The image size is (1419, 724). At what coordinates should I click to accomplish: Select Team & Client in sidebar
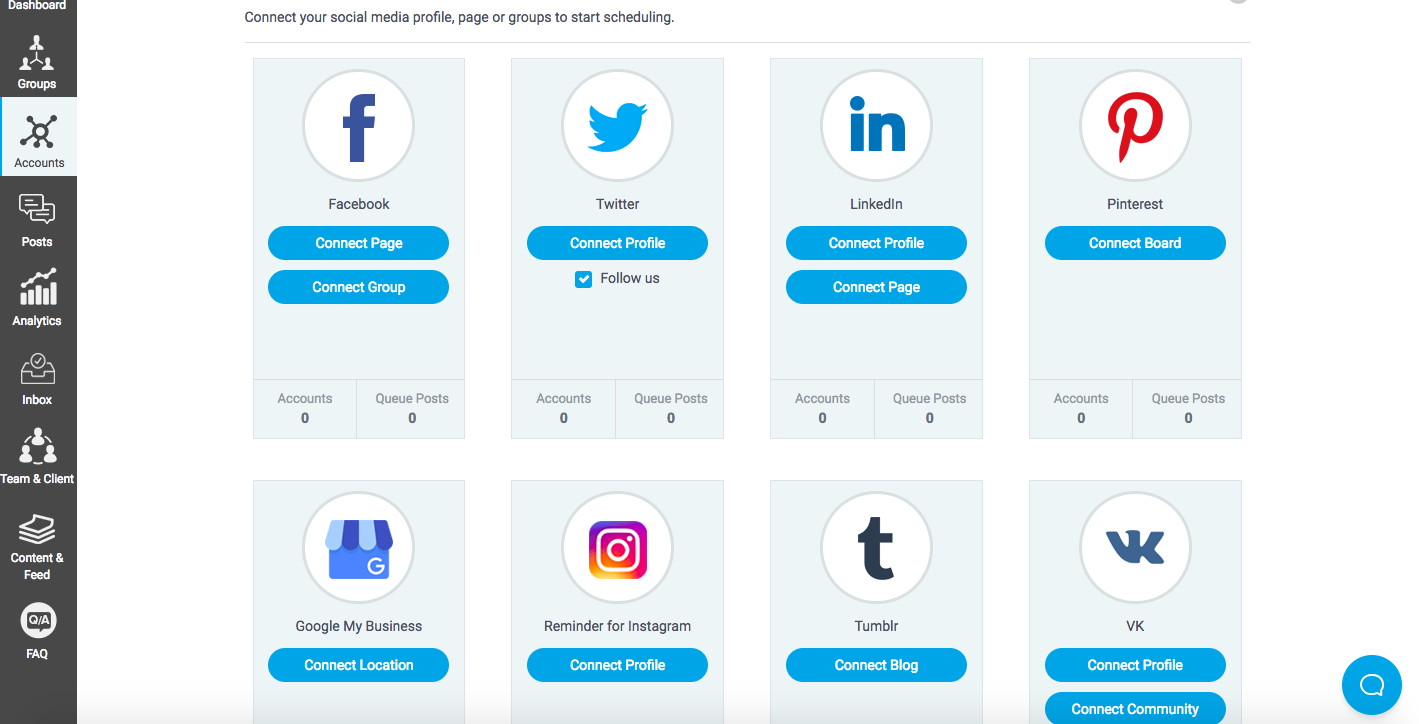click(x=37, y=457)
